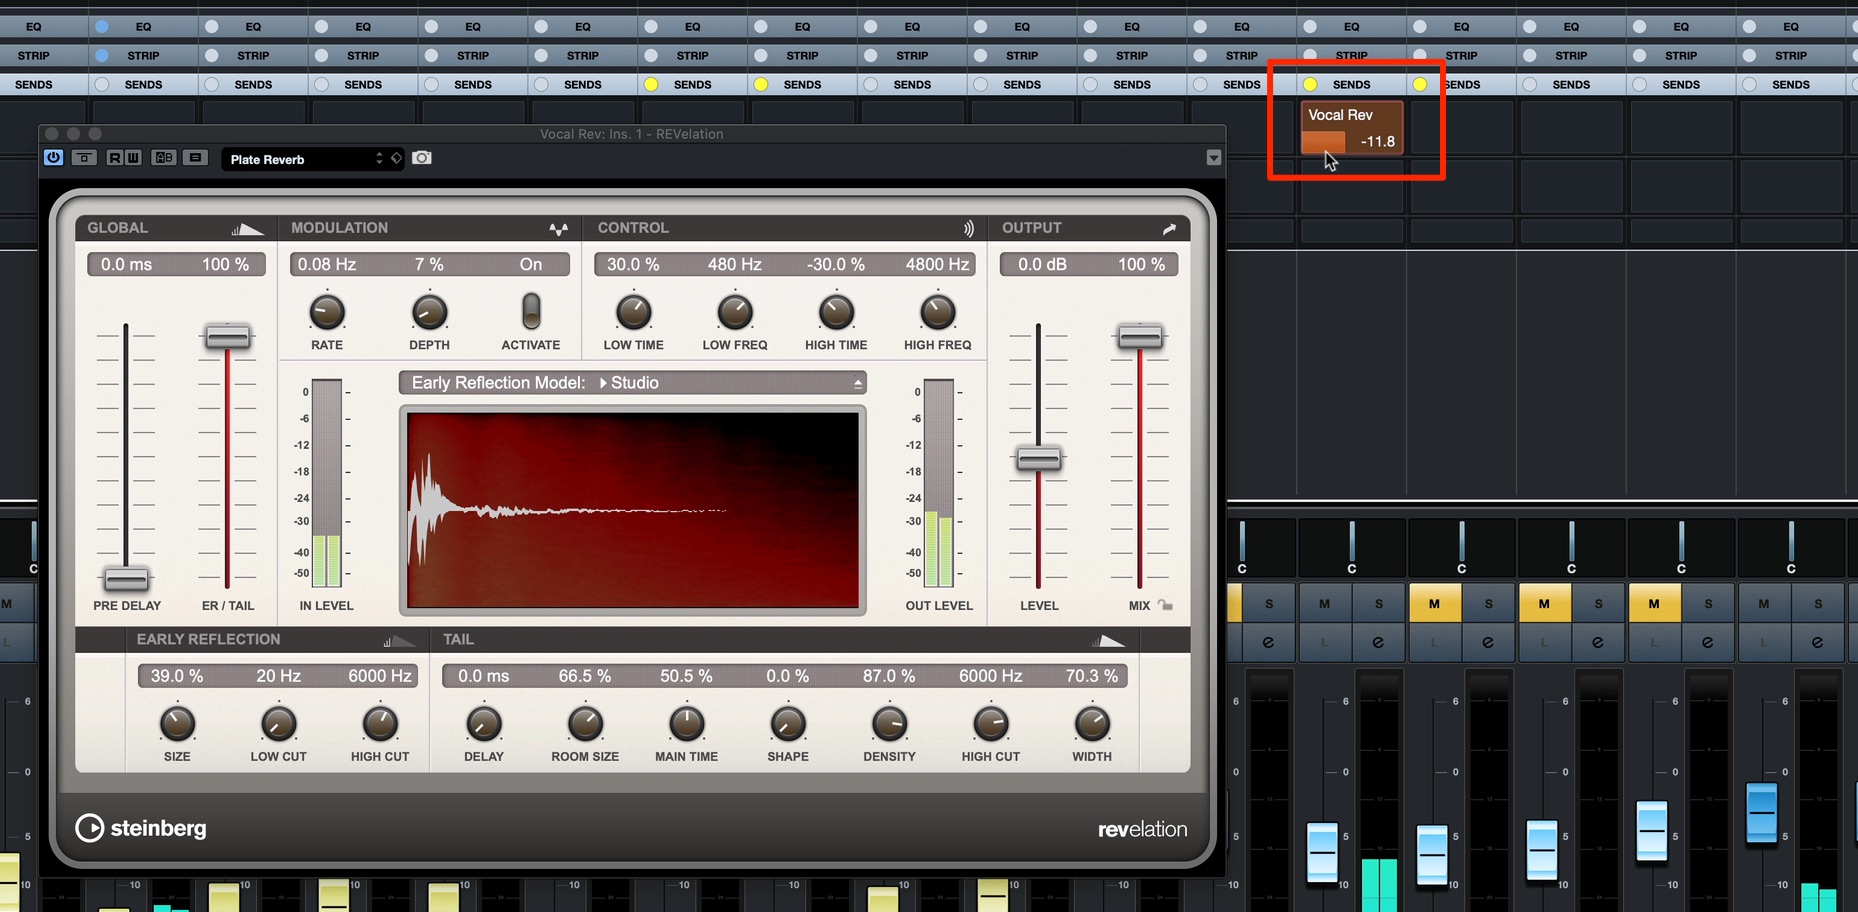
Task: Click the ROOM SIZE knob
Action: tap(585, 723)
